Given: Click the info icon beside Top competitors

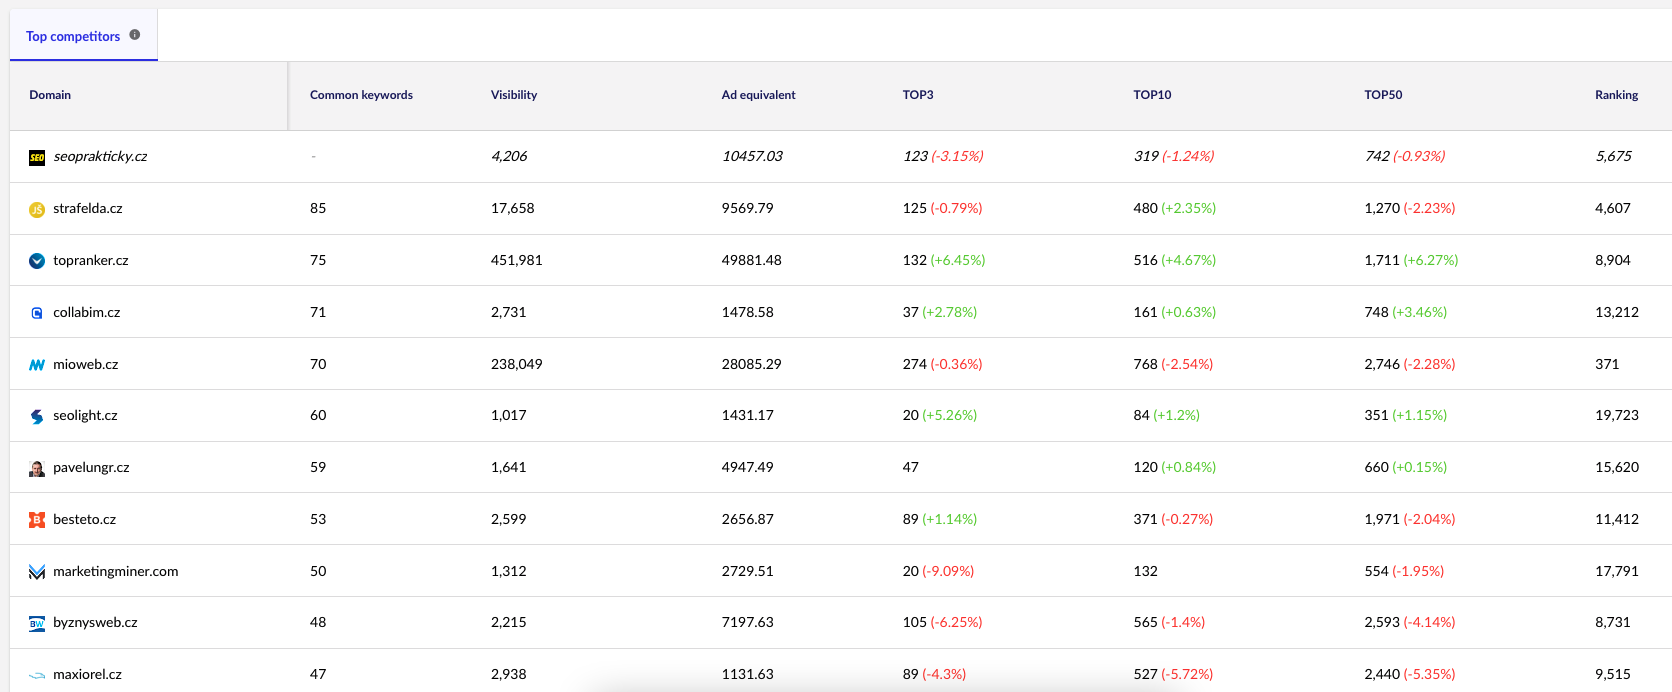Looking at the screenshot, I should point(135,35).
